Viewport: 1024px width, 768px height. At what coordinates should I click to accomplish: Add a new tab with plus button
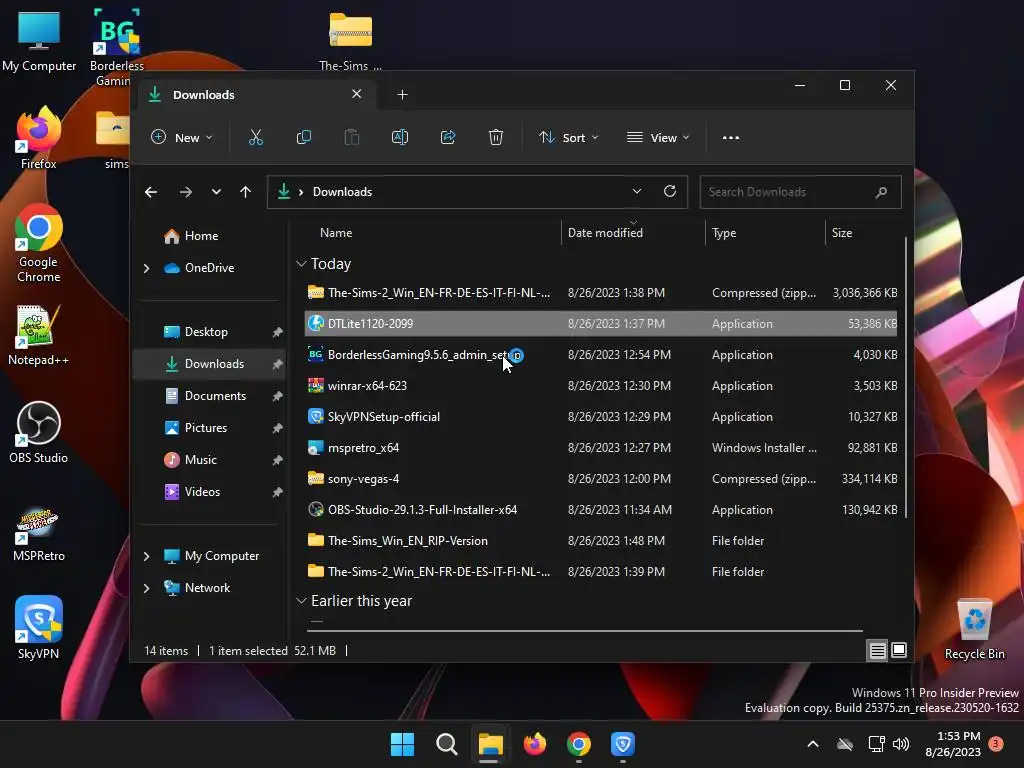402,95
